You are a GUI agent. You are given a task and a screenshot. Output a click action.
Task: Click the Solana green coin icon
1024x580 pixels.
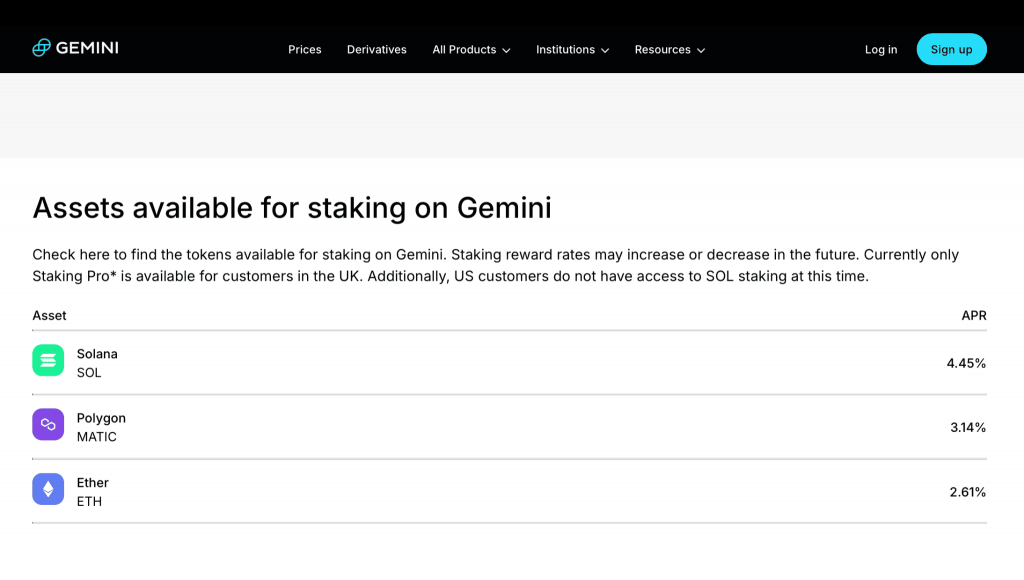(48, 361)
